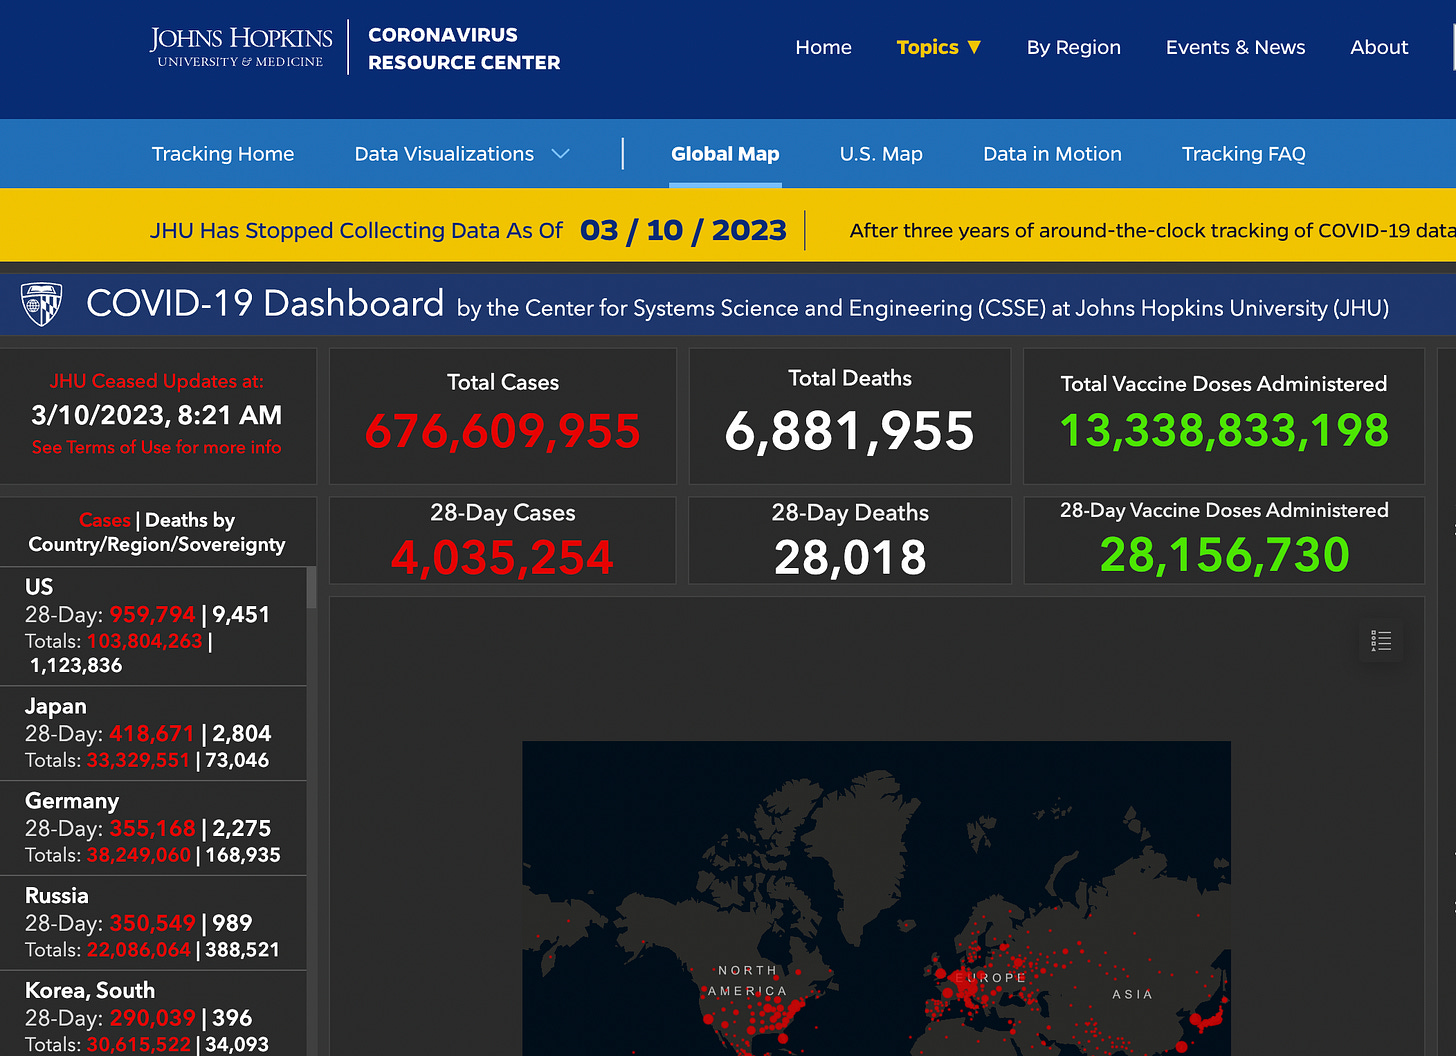Click the NORTH AMERICA label on the map
The height and width of the screenshot is (1056, 1456).
(x=747, y=981)
